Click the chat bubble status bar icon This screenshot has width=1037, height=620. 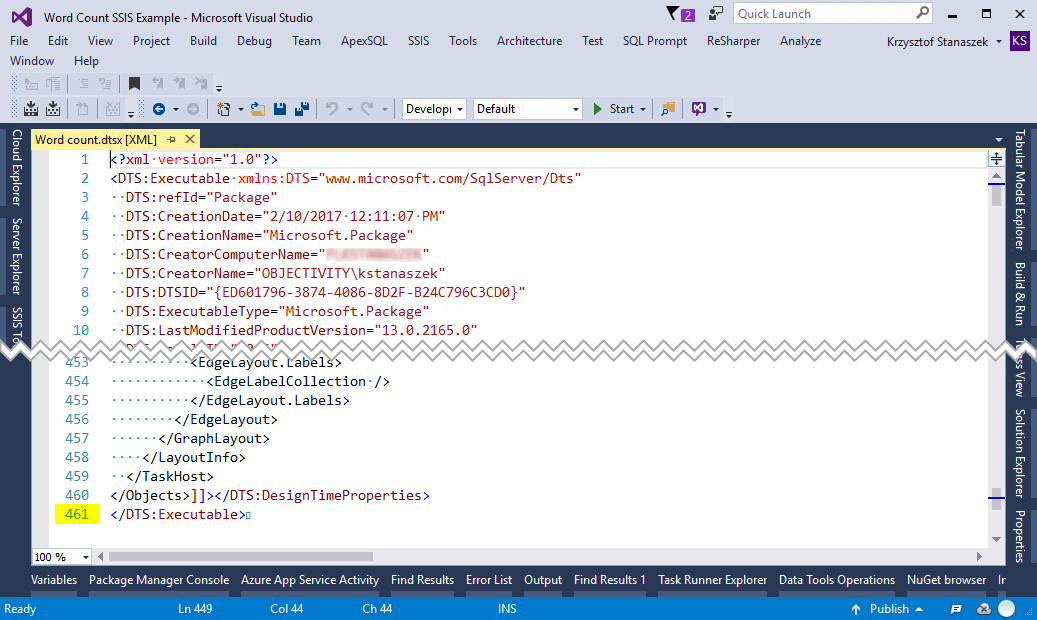click(956, 609)
